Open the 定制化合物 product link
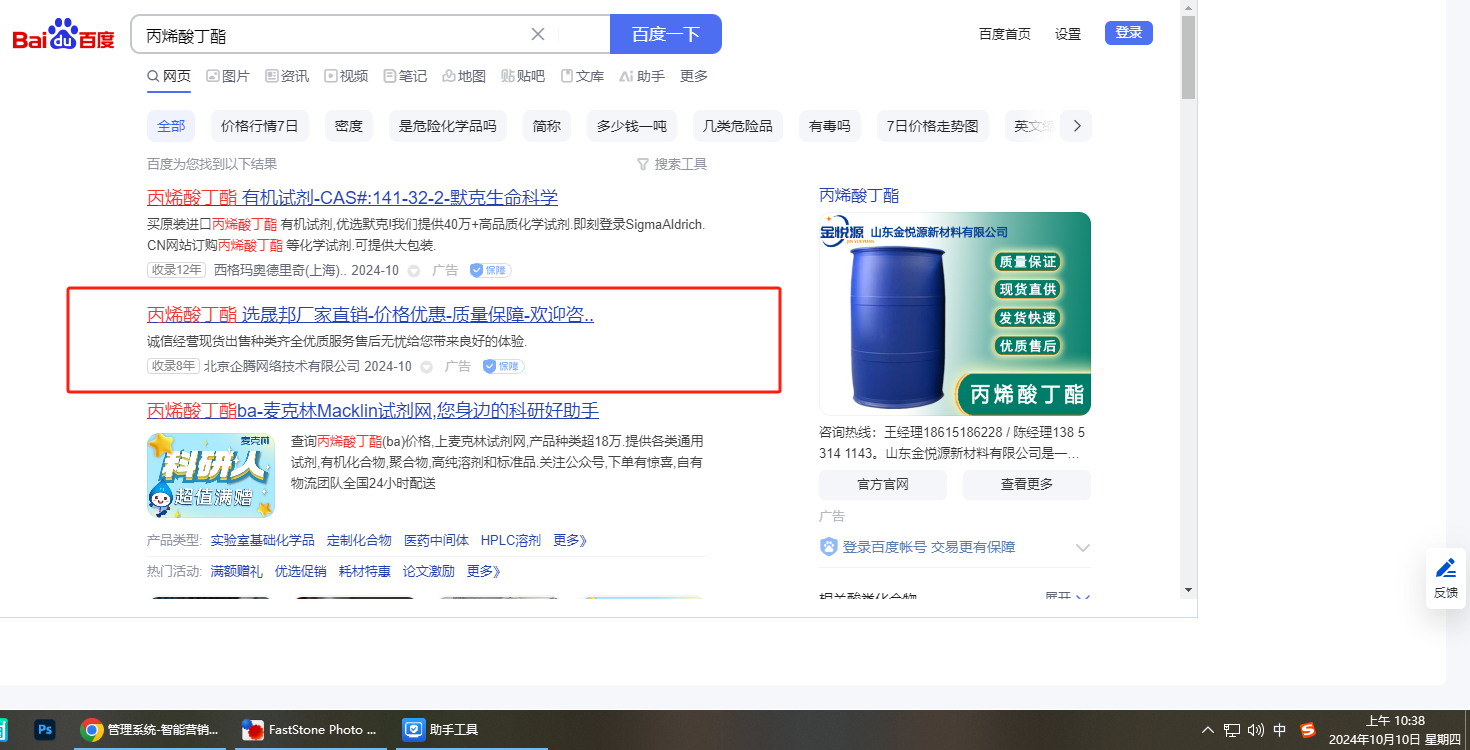The image size is (1470, 750). (x=359, y=540)
